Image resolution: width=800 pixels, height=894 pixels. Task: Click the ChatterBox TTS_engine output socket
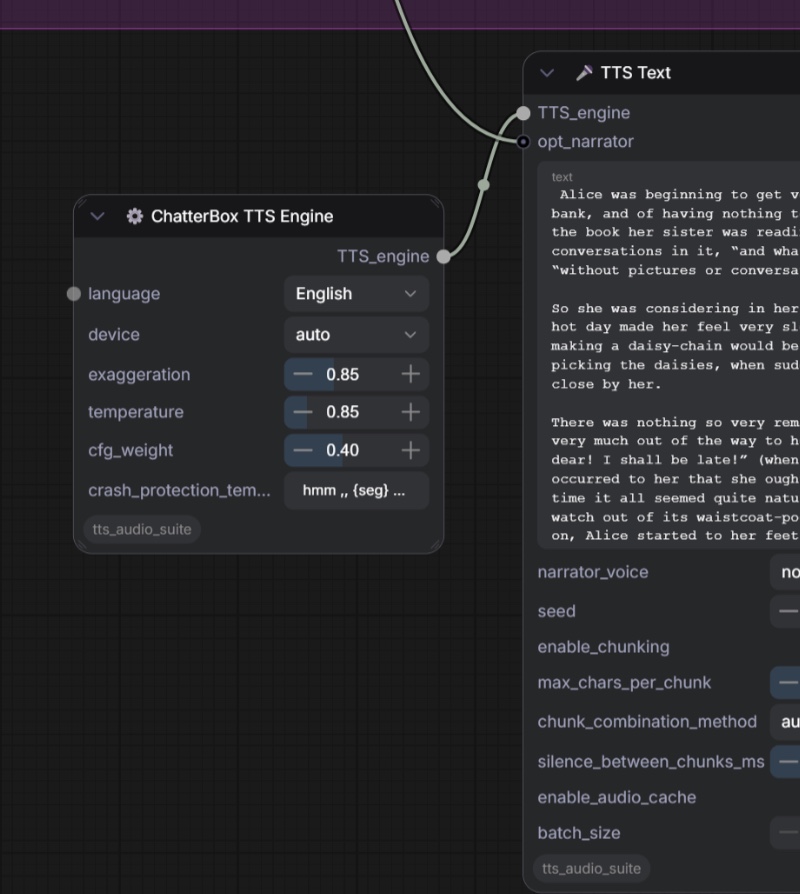444,257
